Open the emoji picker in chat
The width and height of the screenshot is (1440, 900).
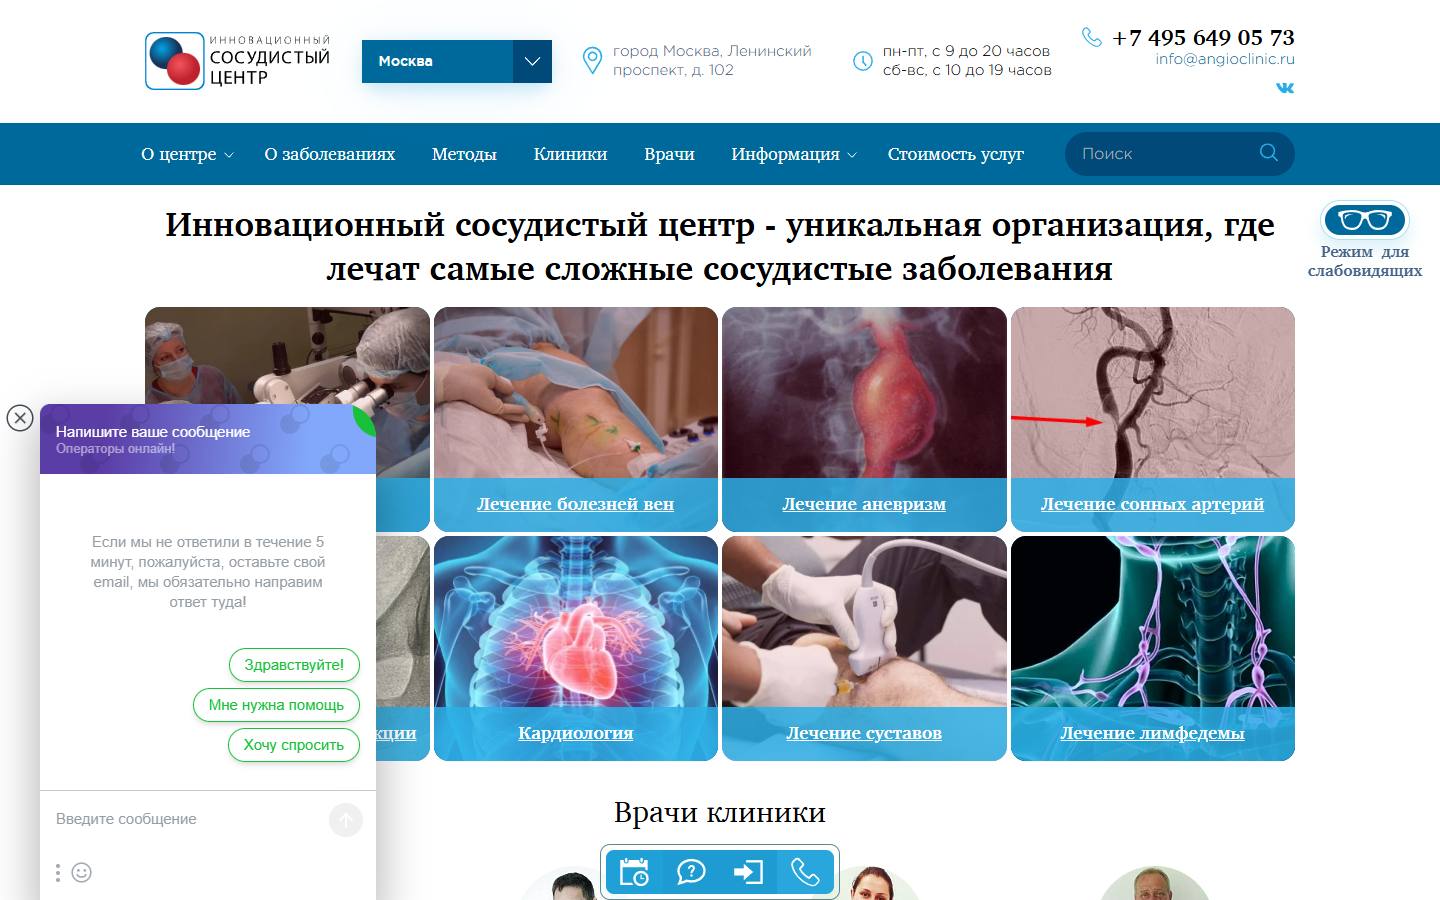82,873
